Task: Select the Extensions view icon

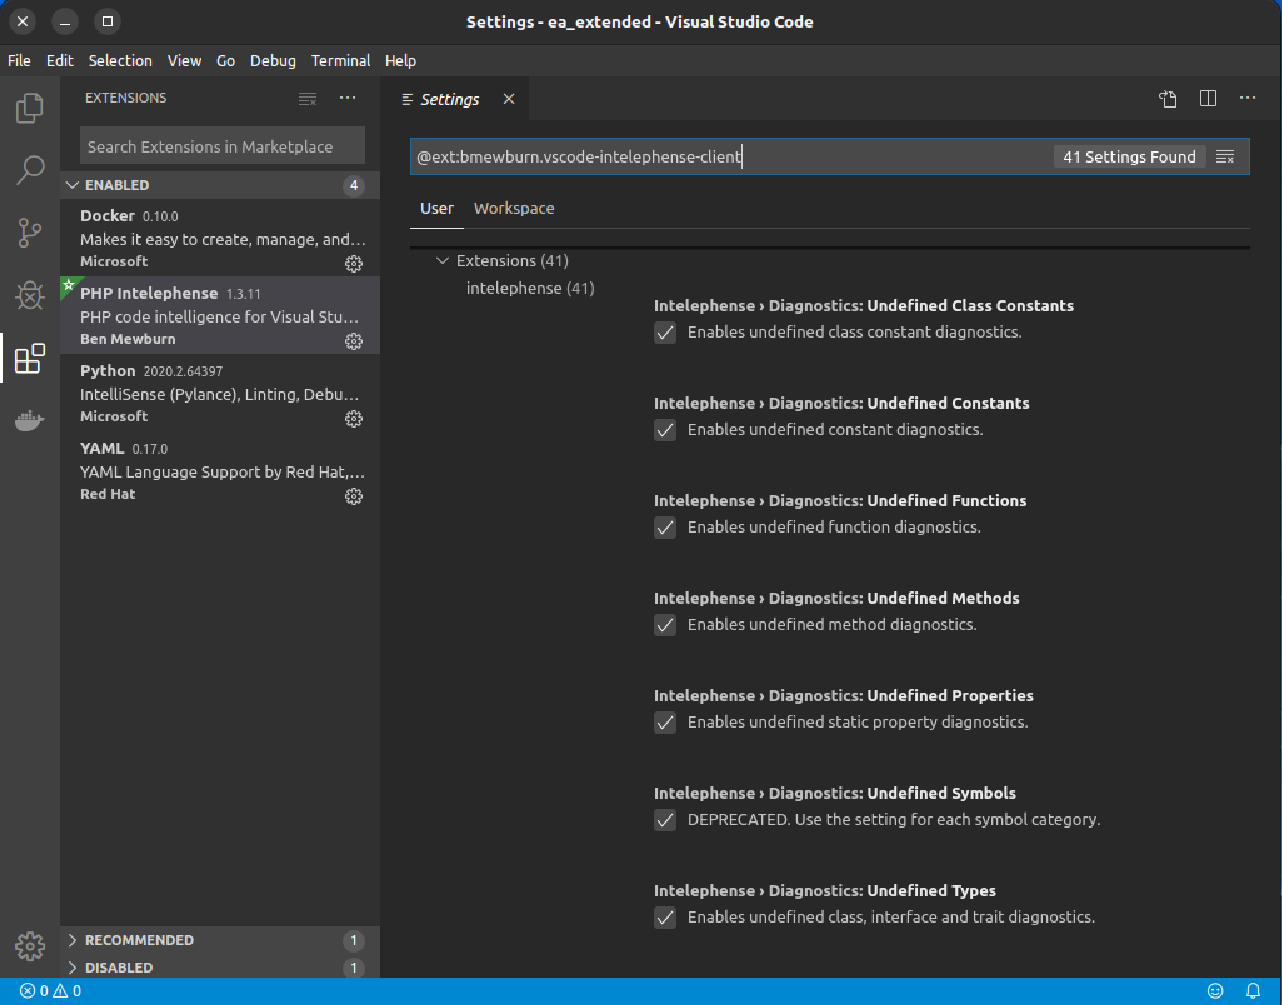Action: (30, 358)
